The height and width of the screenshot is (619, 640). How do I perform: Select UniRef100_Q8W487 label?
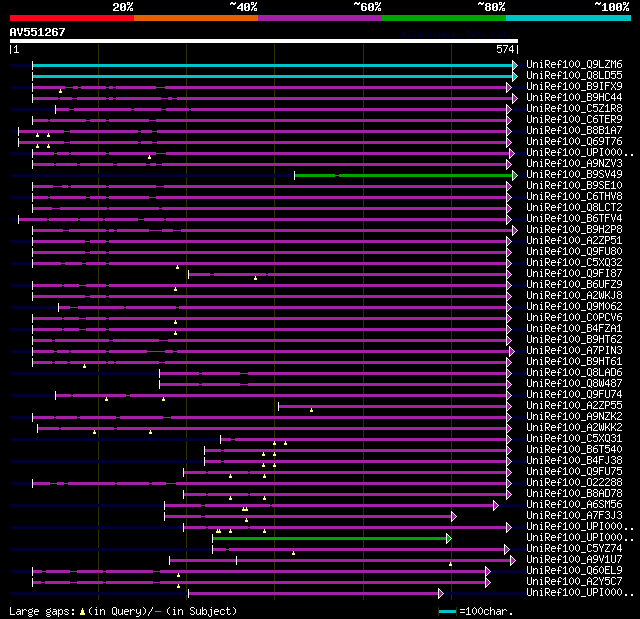click(x=574, y=384)
